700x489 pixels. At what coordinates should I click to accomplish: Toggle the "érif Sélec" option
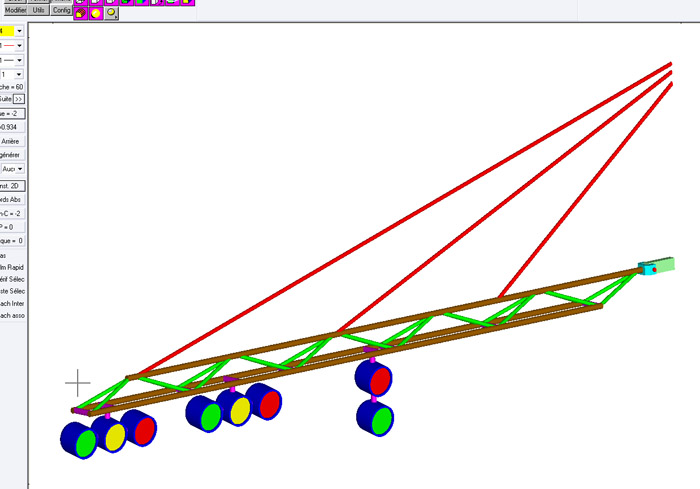tap(12, 278)
